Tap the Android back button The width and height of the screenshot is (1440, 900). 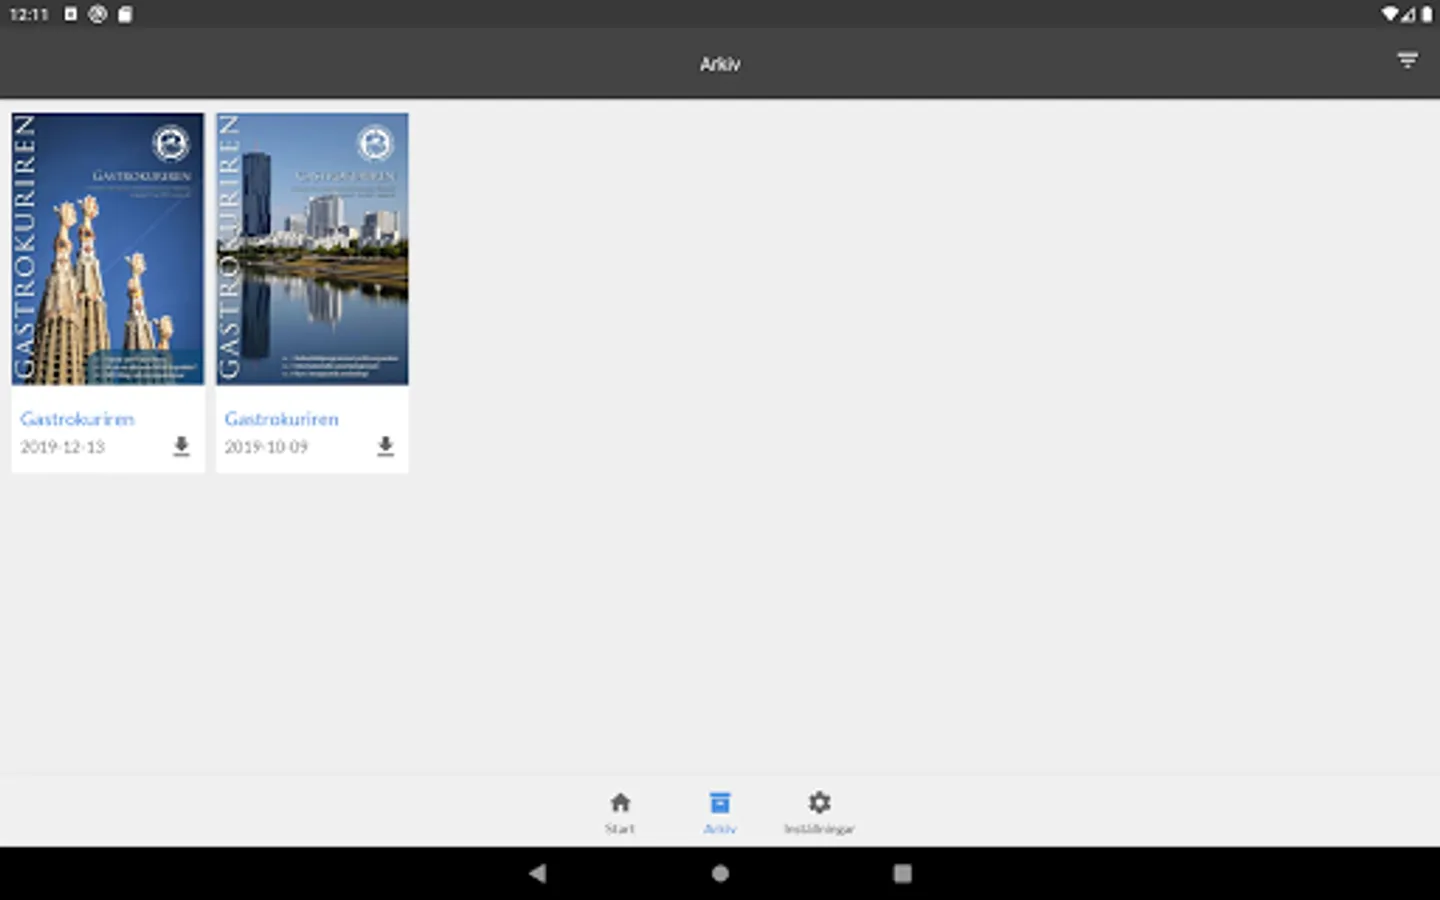[538, 873]
